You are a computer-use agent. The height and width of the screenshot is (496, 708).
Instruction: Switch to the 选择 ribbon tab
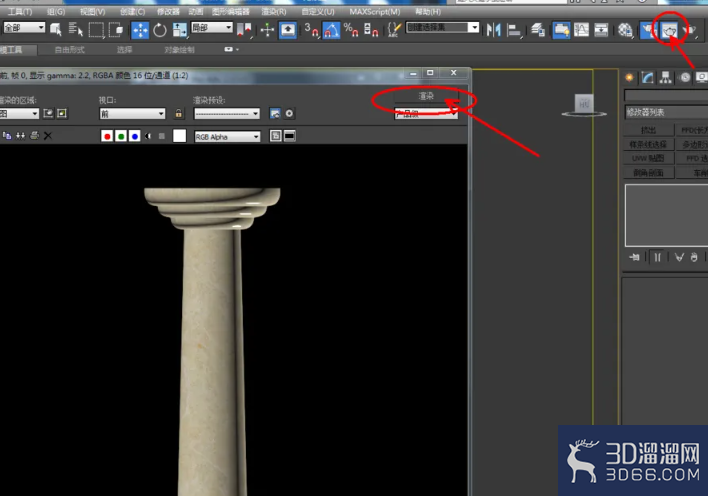pos(124,50)
